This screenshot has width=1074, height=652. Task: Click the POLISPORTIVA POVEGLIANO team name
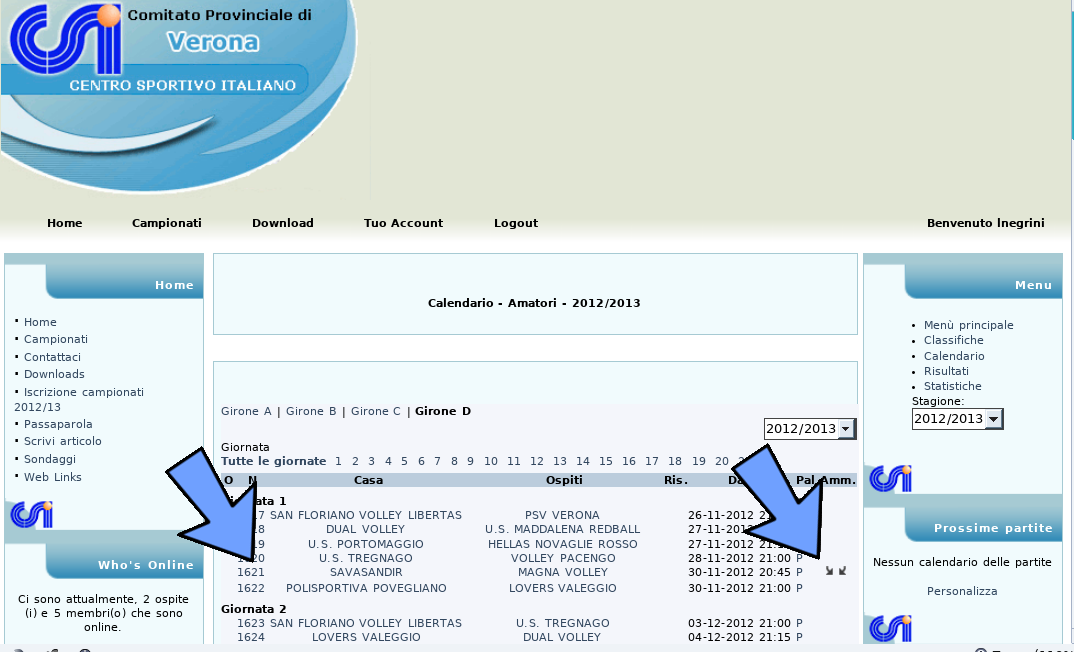[366, 588]
